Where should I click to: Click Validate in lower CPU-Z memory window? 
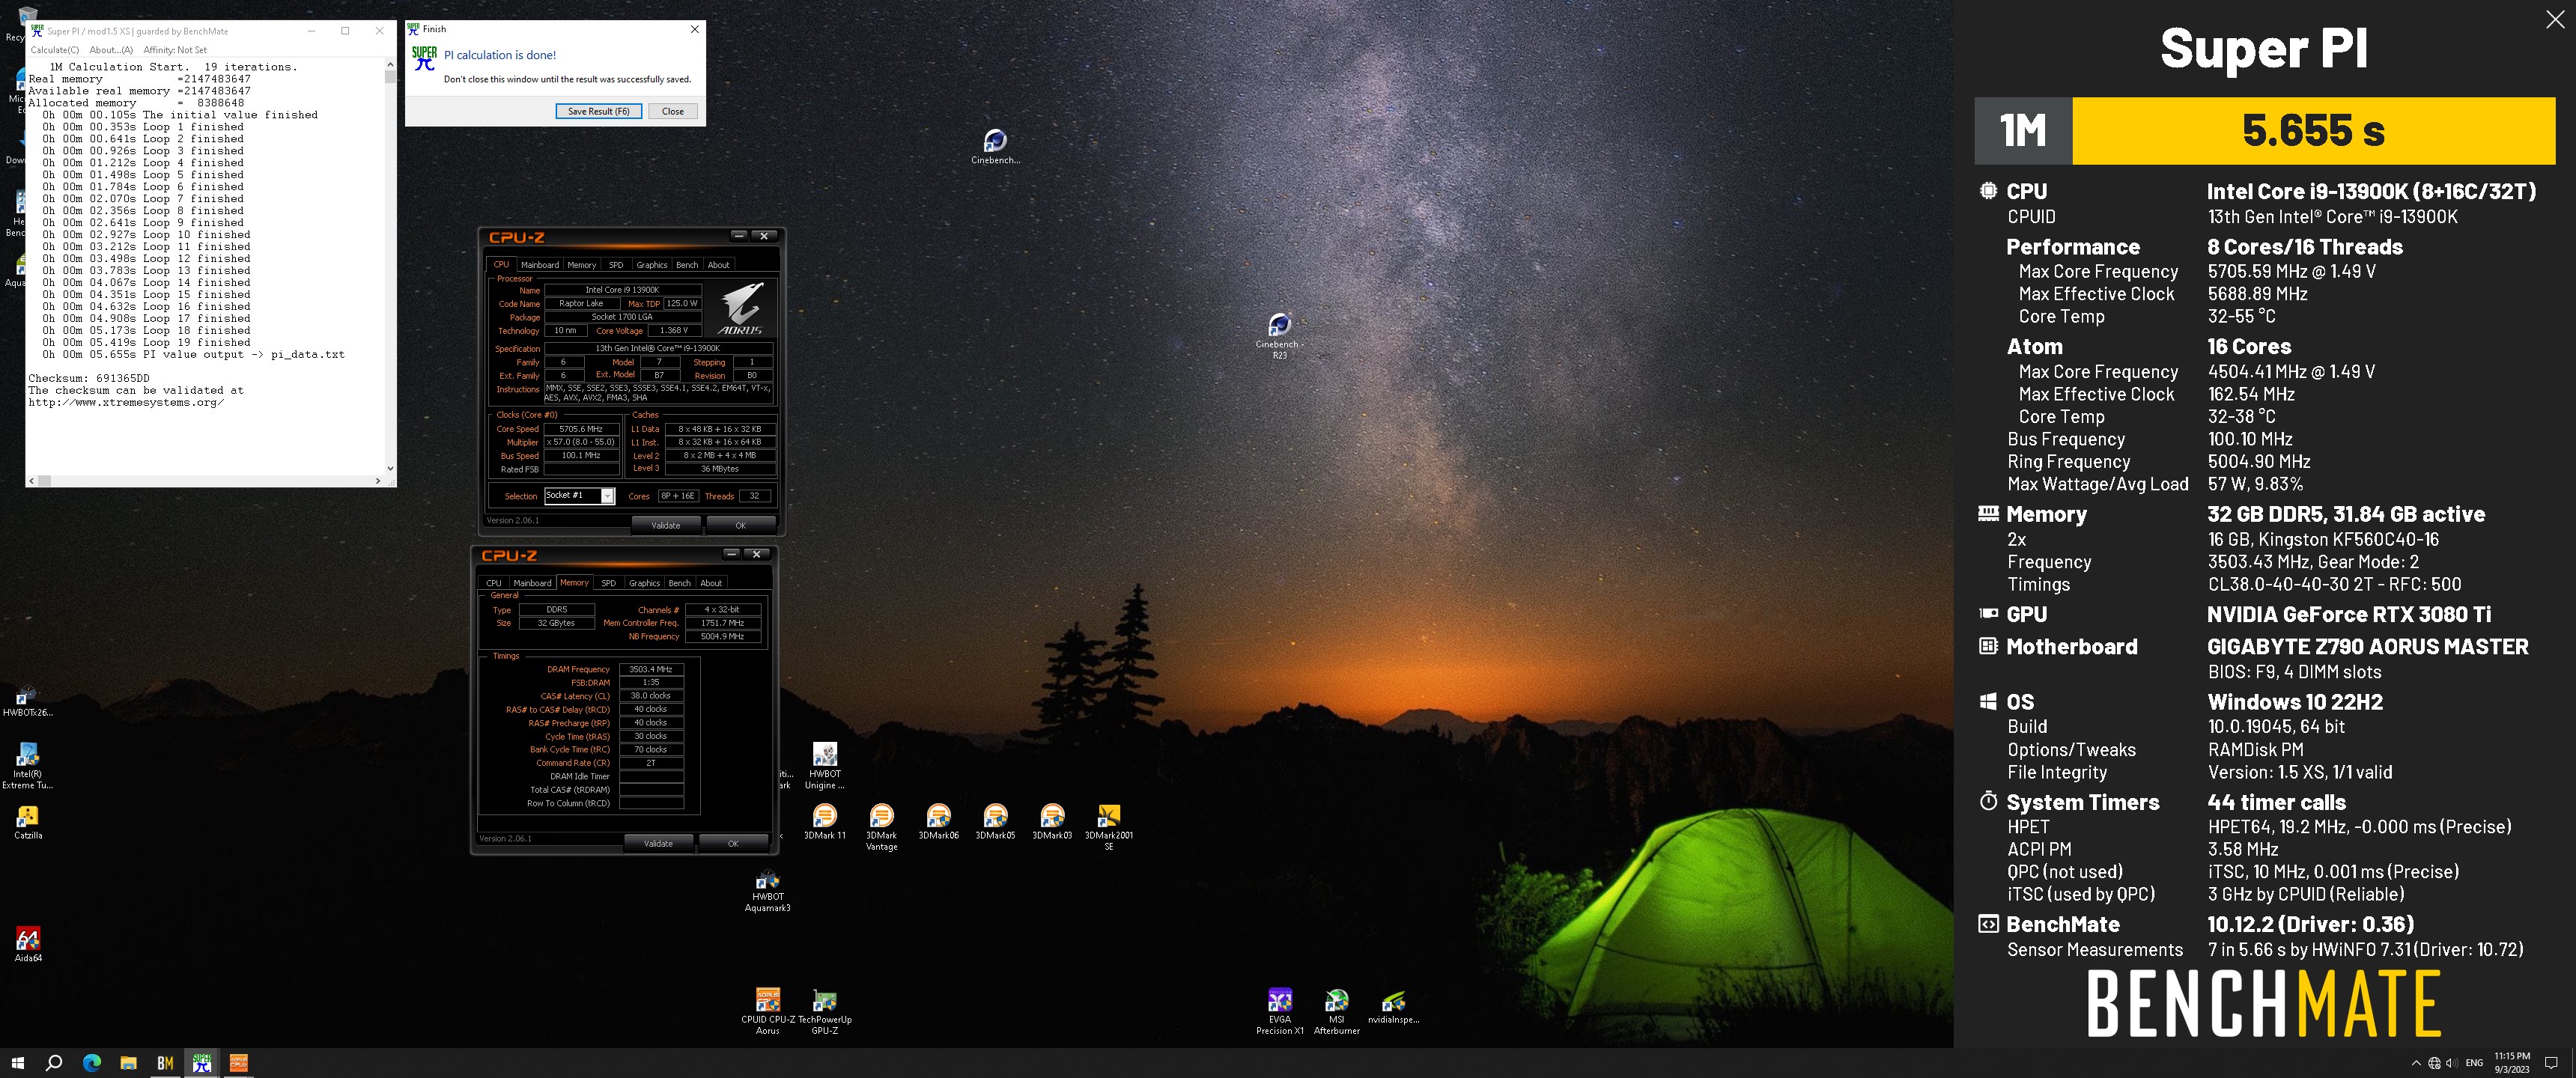click(658, 843)
